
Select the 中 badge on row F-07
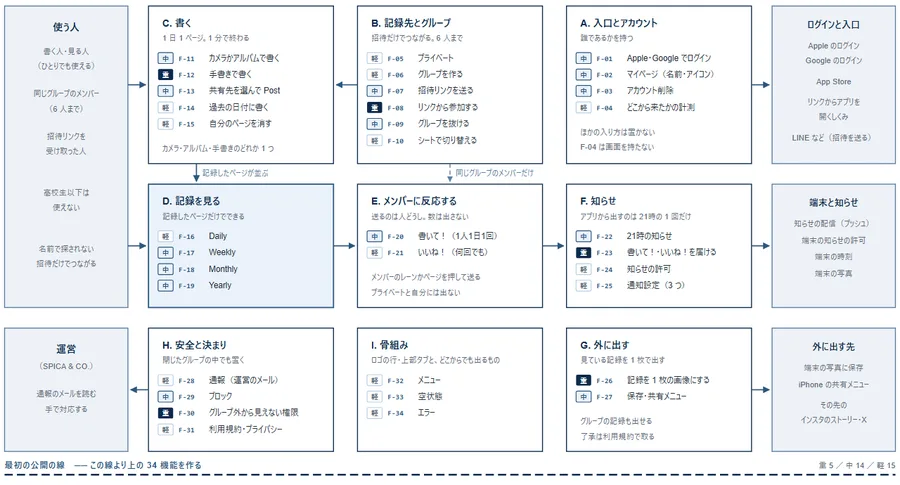click(374, 91)
